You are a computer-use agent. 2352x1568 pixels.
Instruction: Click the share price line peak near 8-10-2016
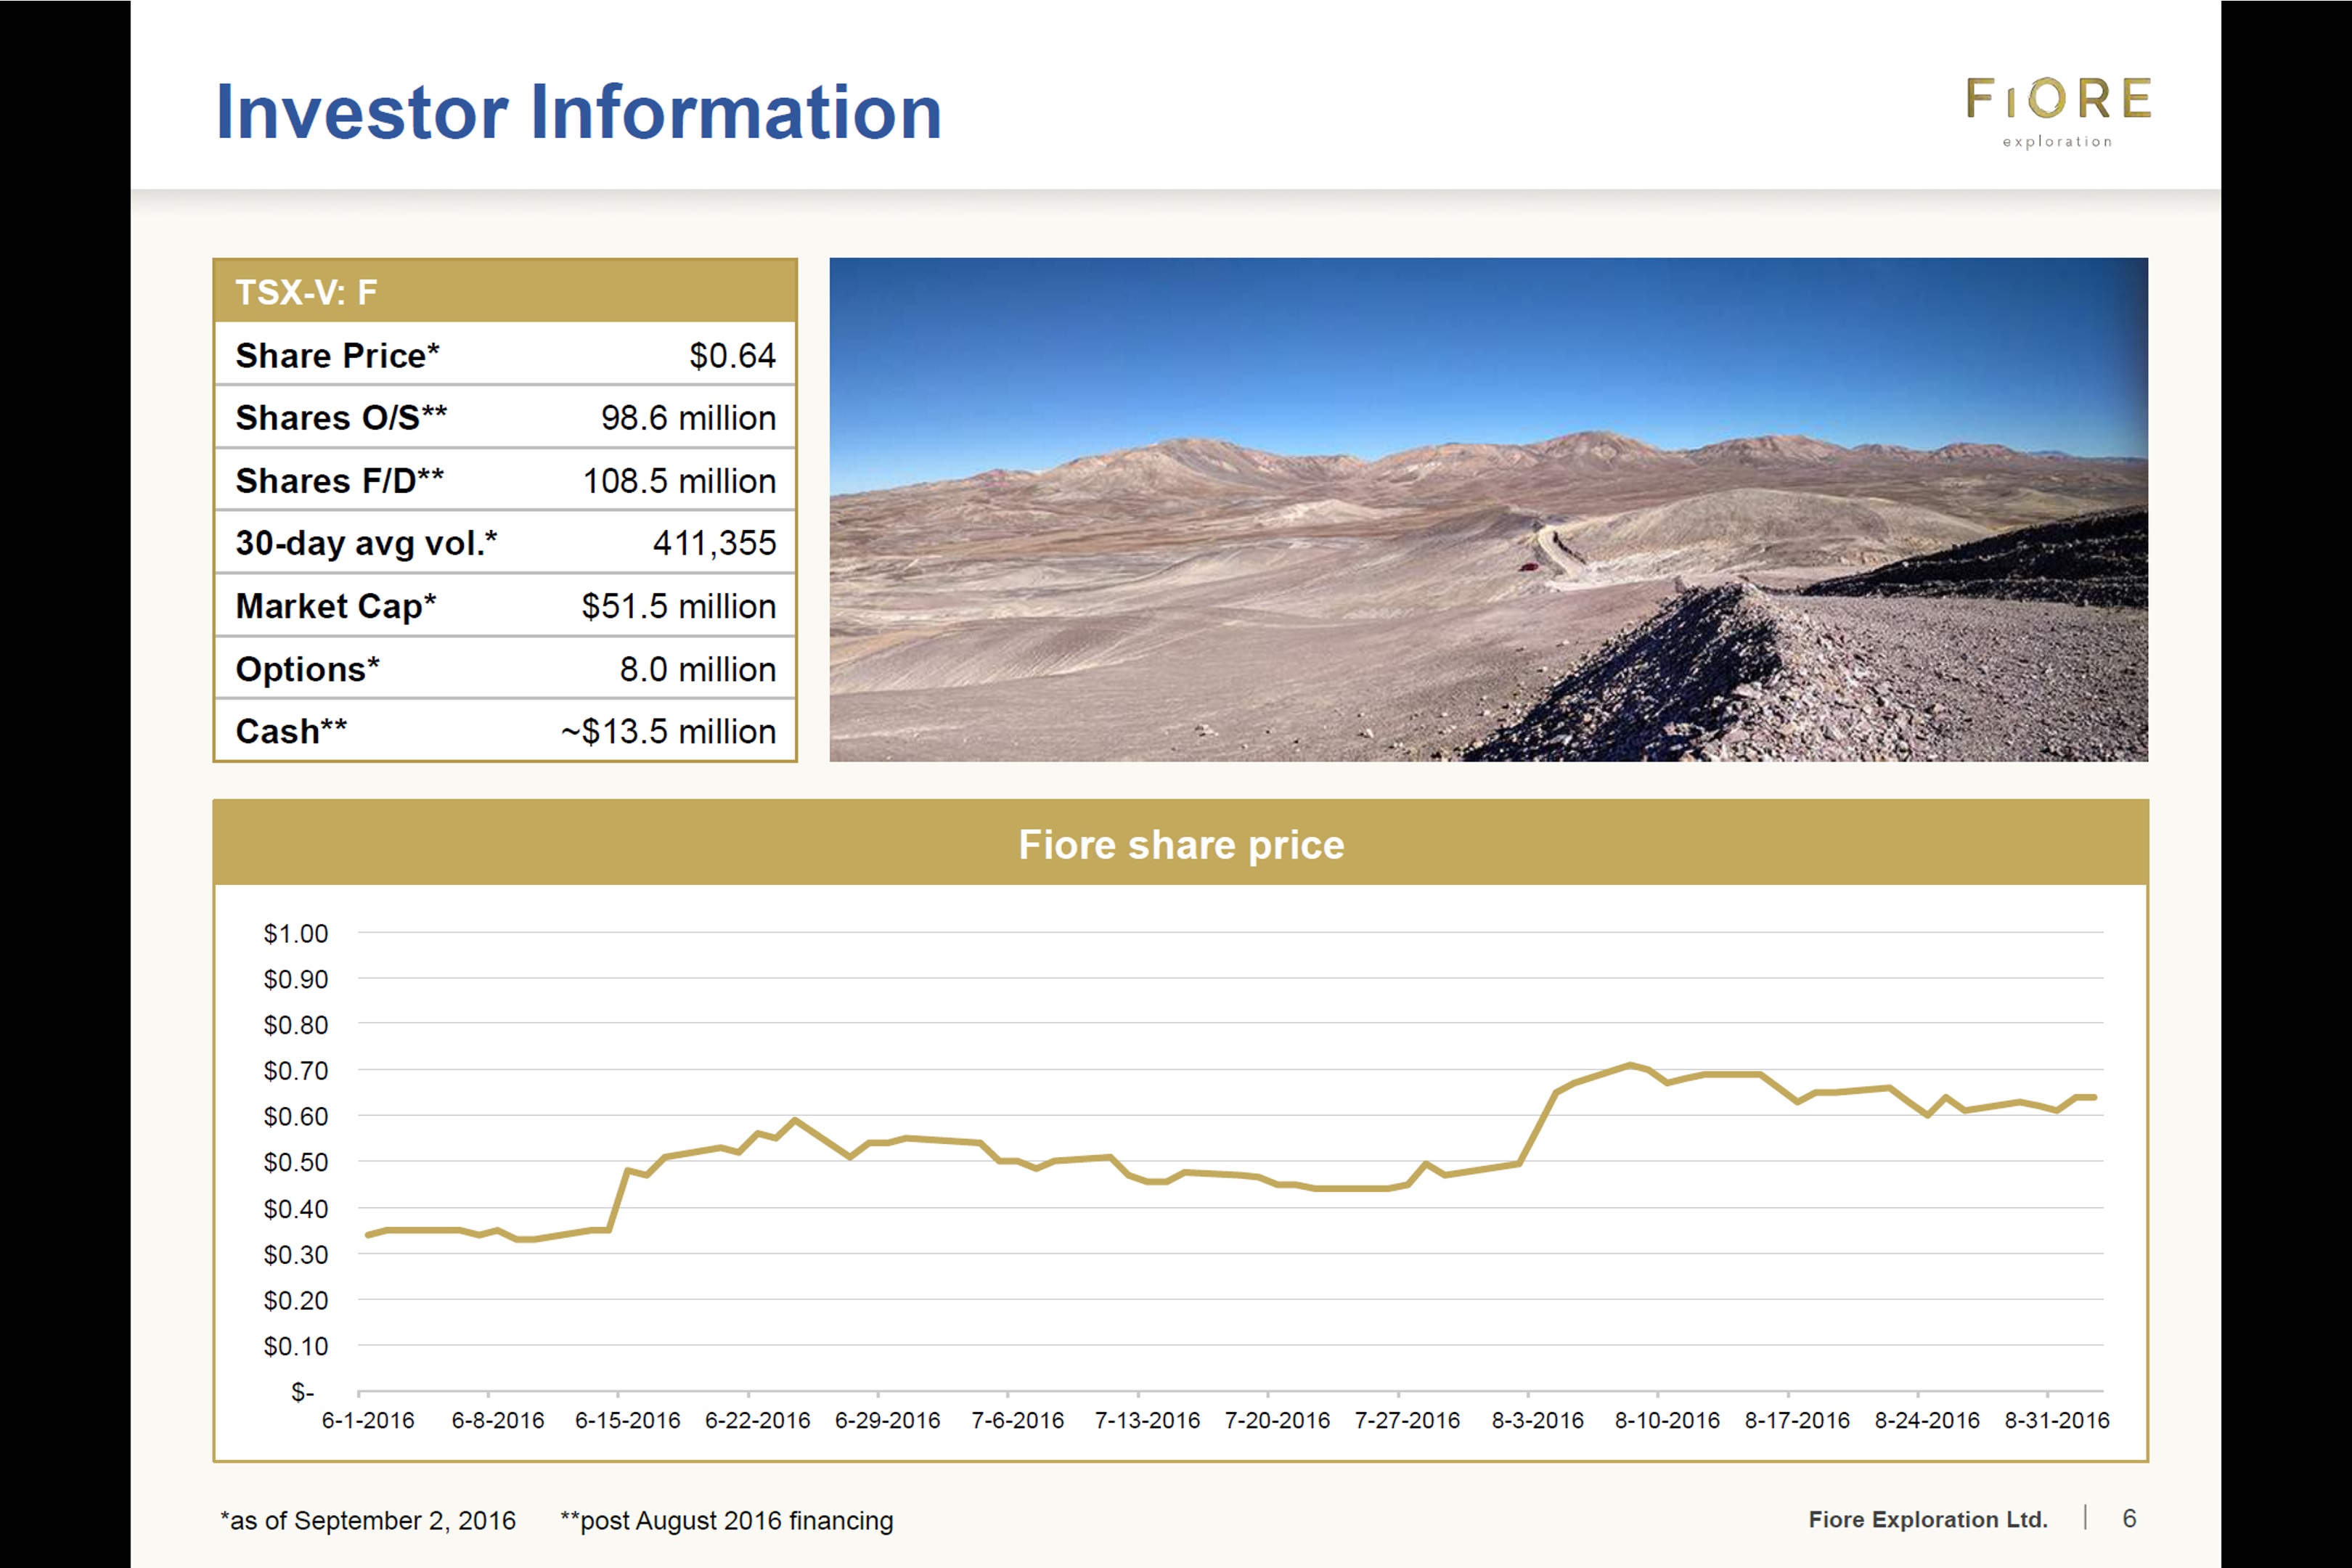tap(1630, 1065)
